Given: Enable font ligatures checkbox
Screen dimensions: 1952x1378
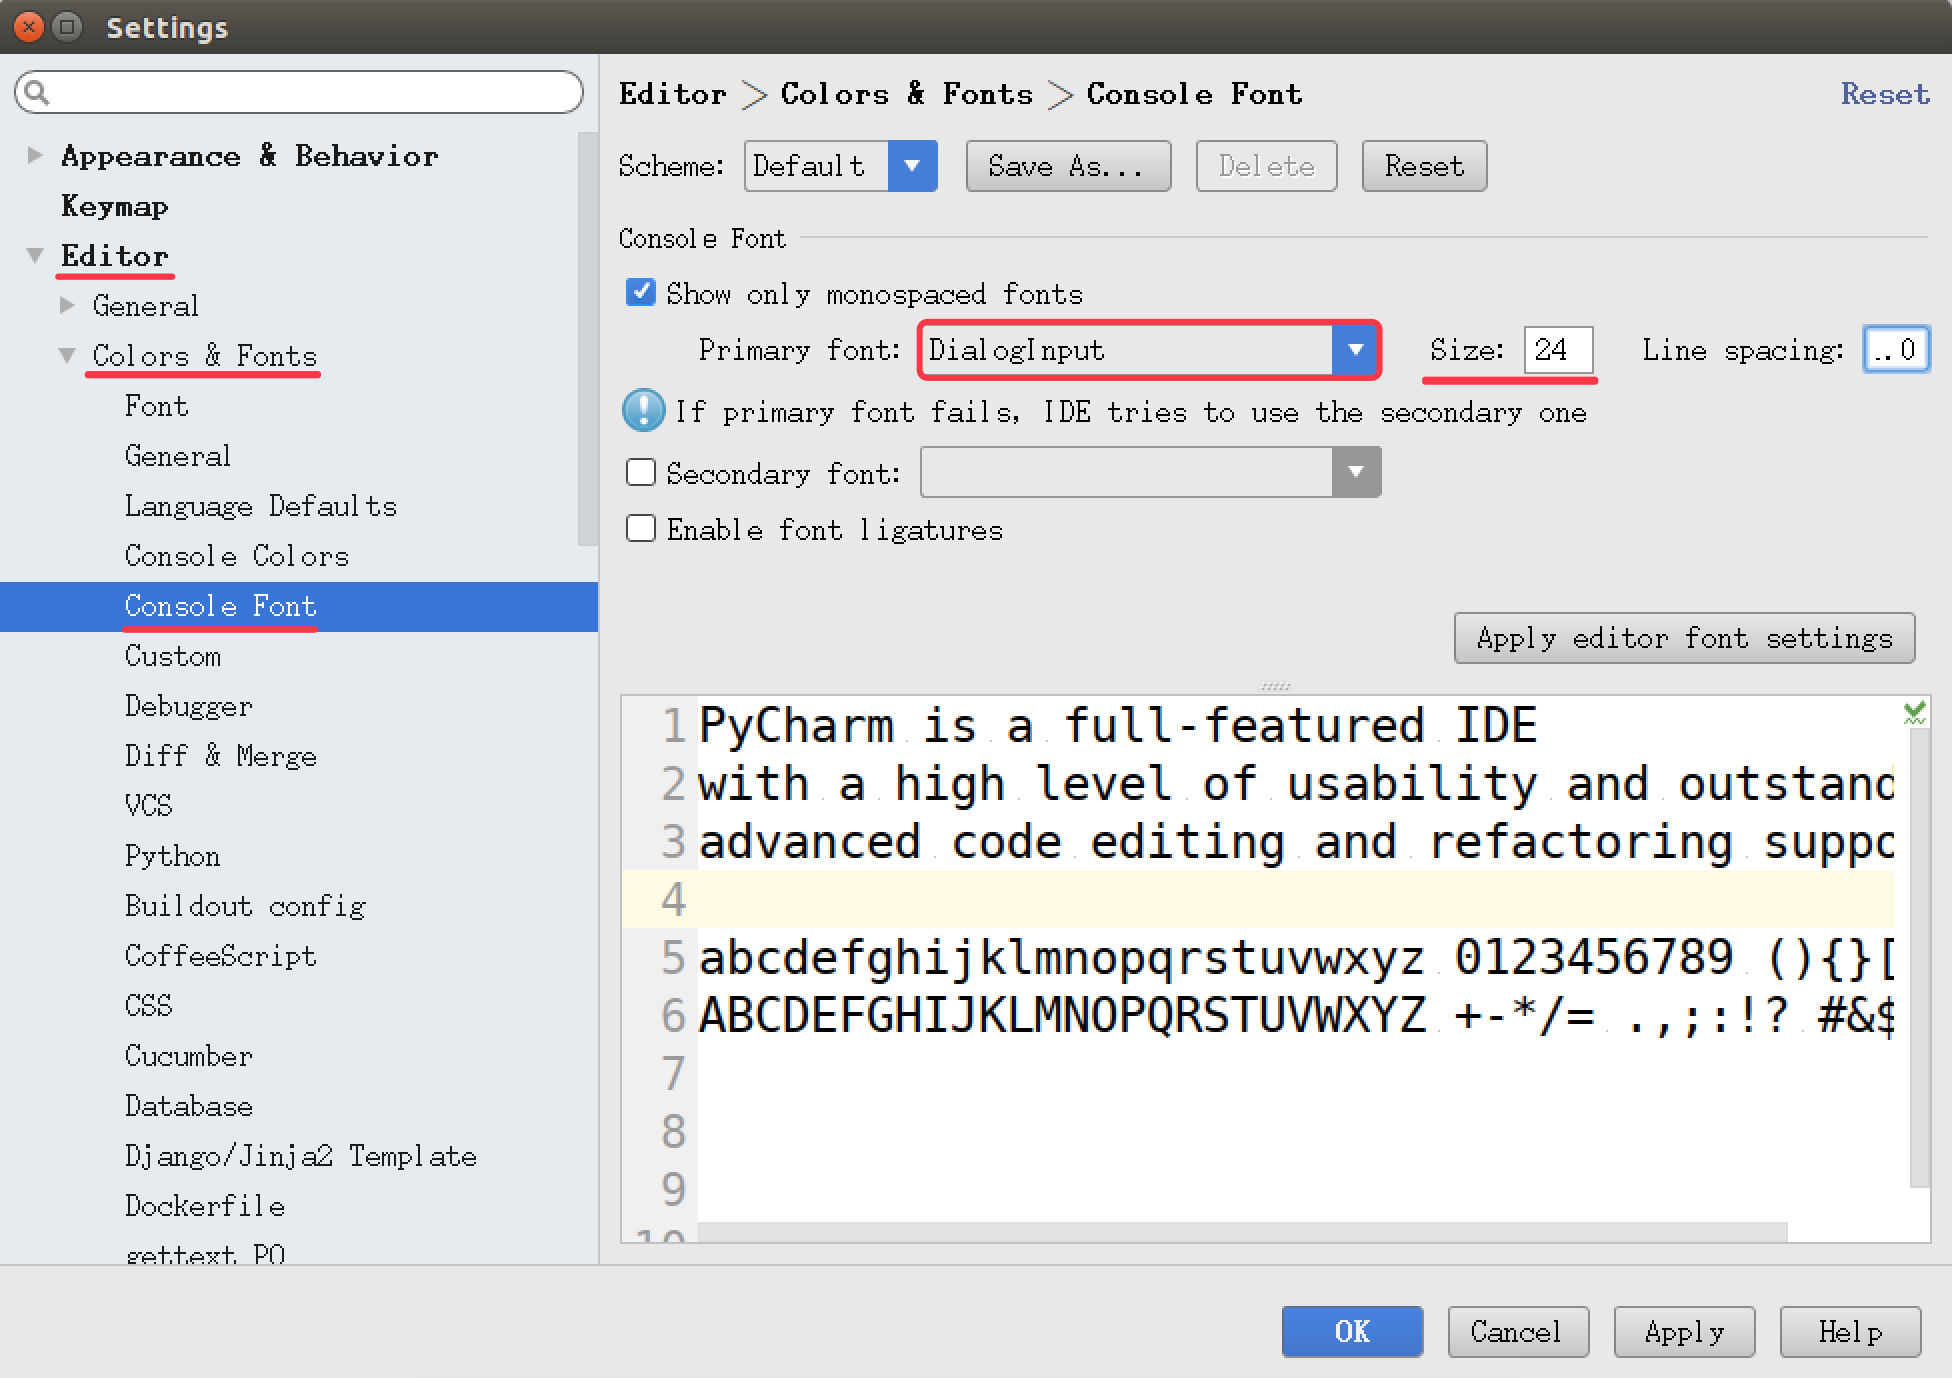Looking at the screenshot, I should pos(640,529).
